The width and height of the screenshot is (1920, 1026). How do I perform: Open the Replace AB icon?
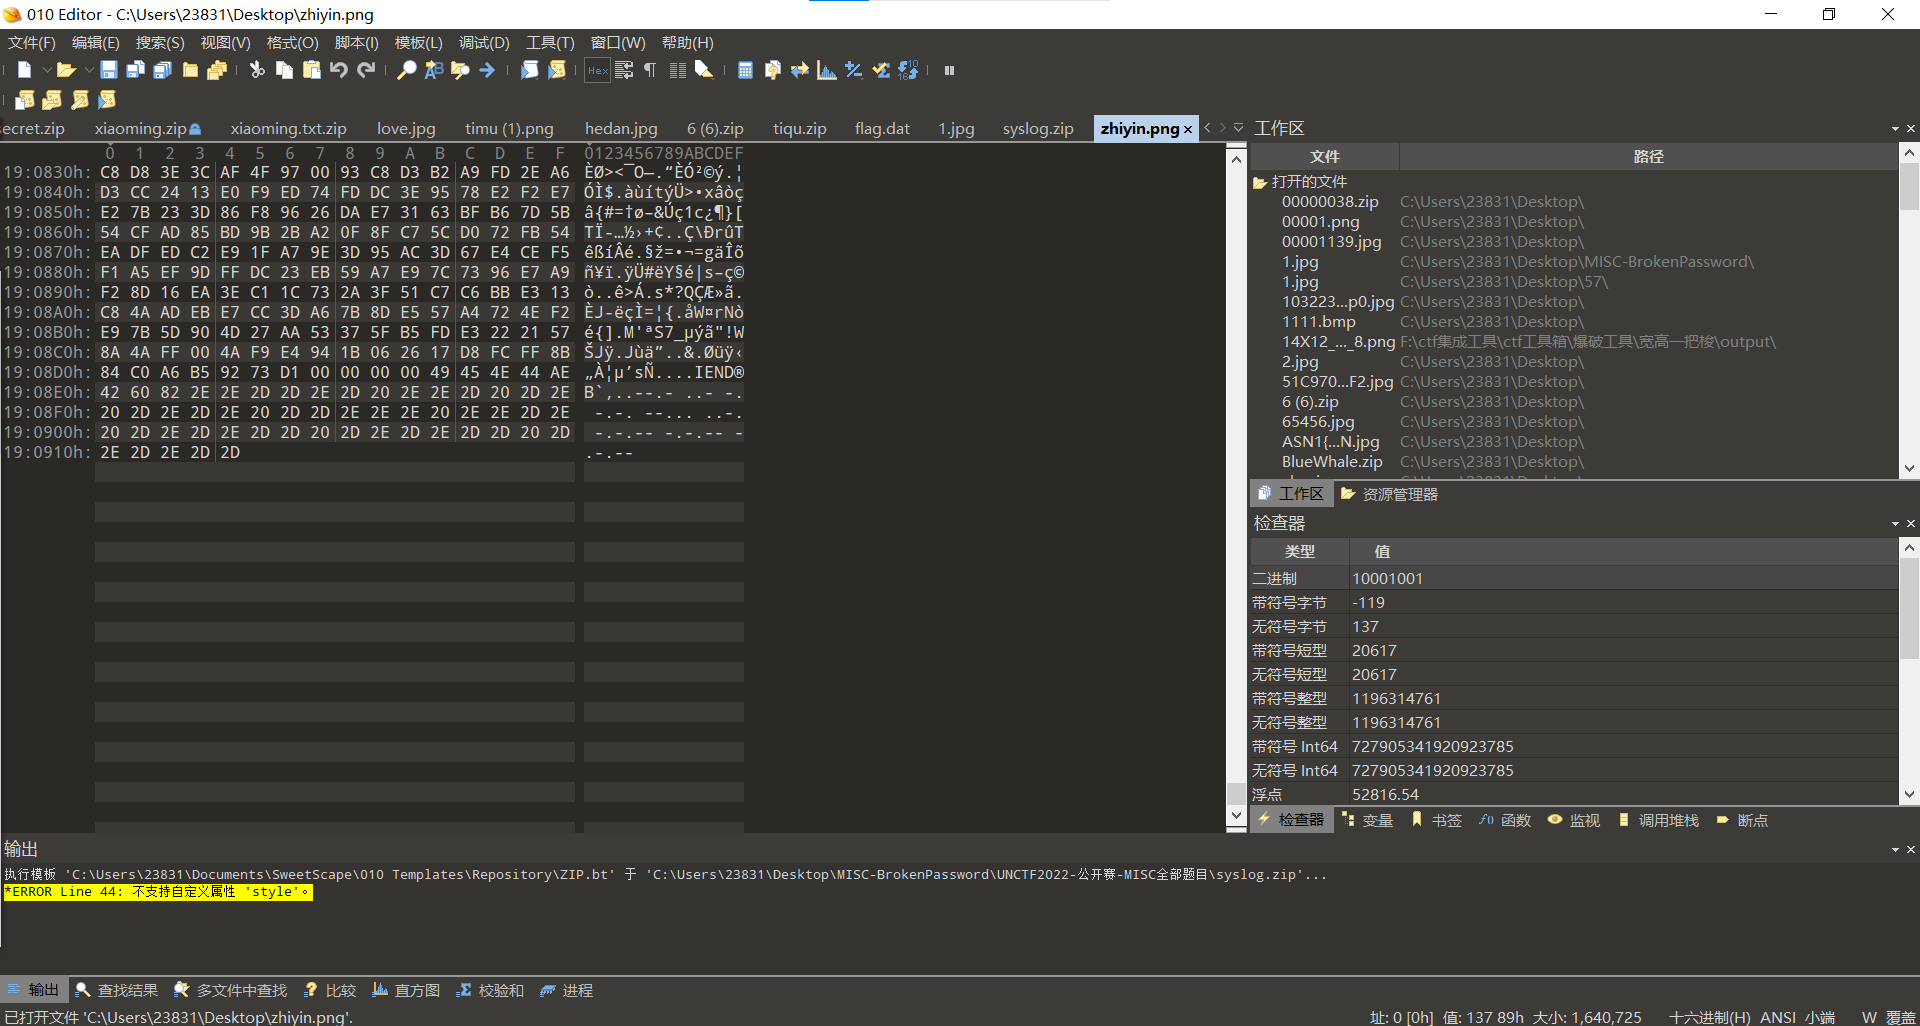(x=433, y=70)
